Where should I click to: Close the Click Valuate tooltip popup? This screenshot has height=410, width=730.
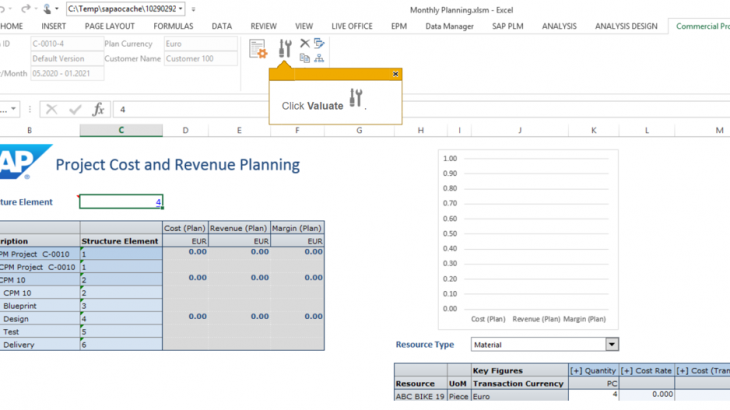pyautogui.click(x=396, y=74)
